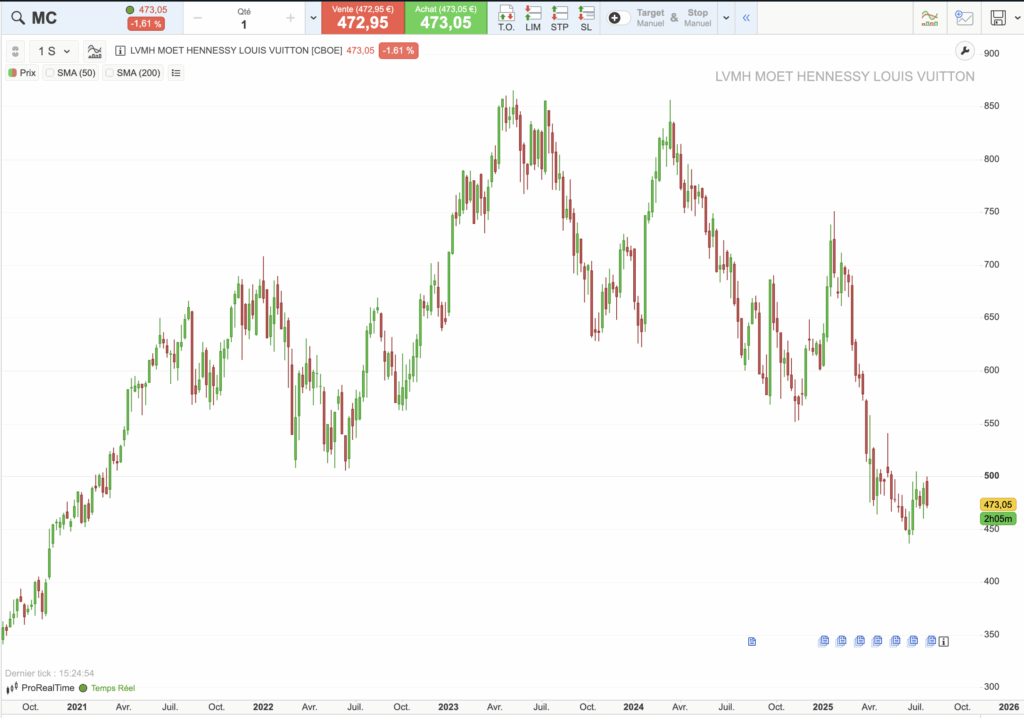The height and width of the screenshot is (718, 1024).
Task: Click the 2021 label on time axis
Action: [x=76, y=707]
